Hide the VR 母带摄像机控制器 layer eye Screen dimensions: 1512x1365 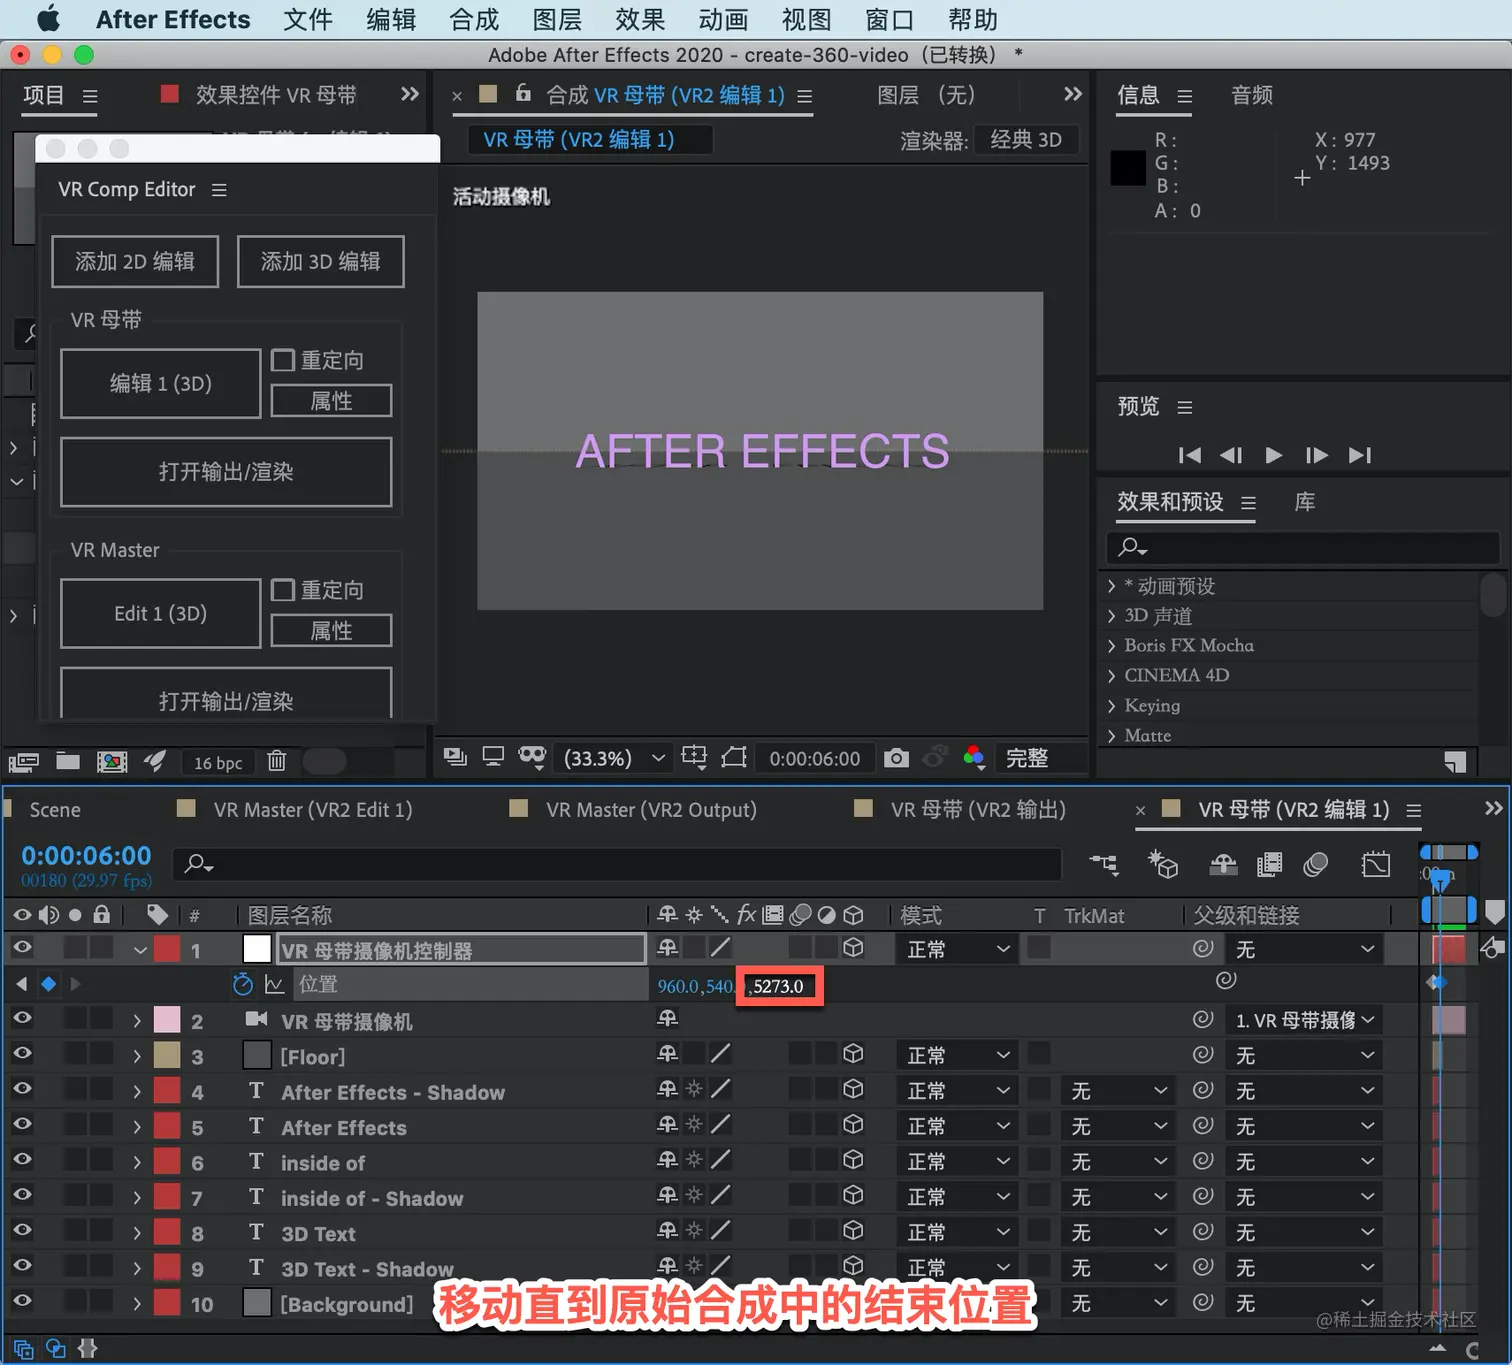tap(22, 947)
